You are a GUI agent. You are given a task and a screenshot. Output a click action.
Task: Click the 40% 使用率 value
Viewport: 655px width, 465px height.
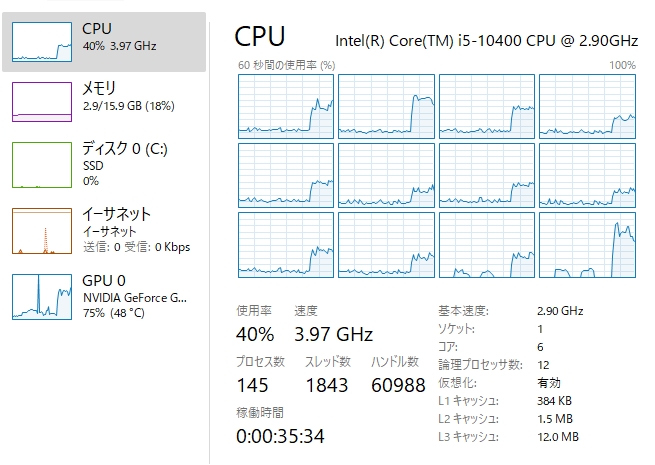[x=255, y=333]
